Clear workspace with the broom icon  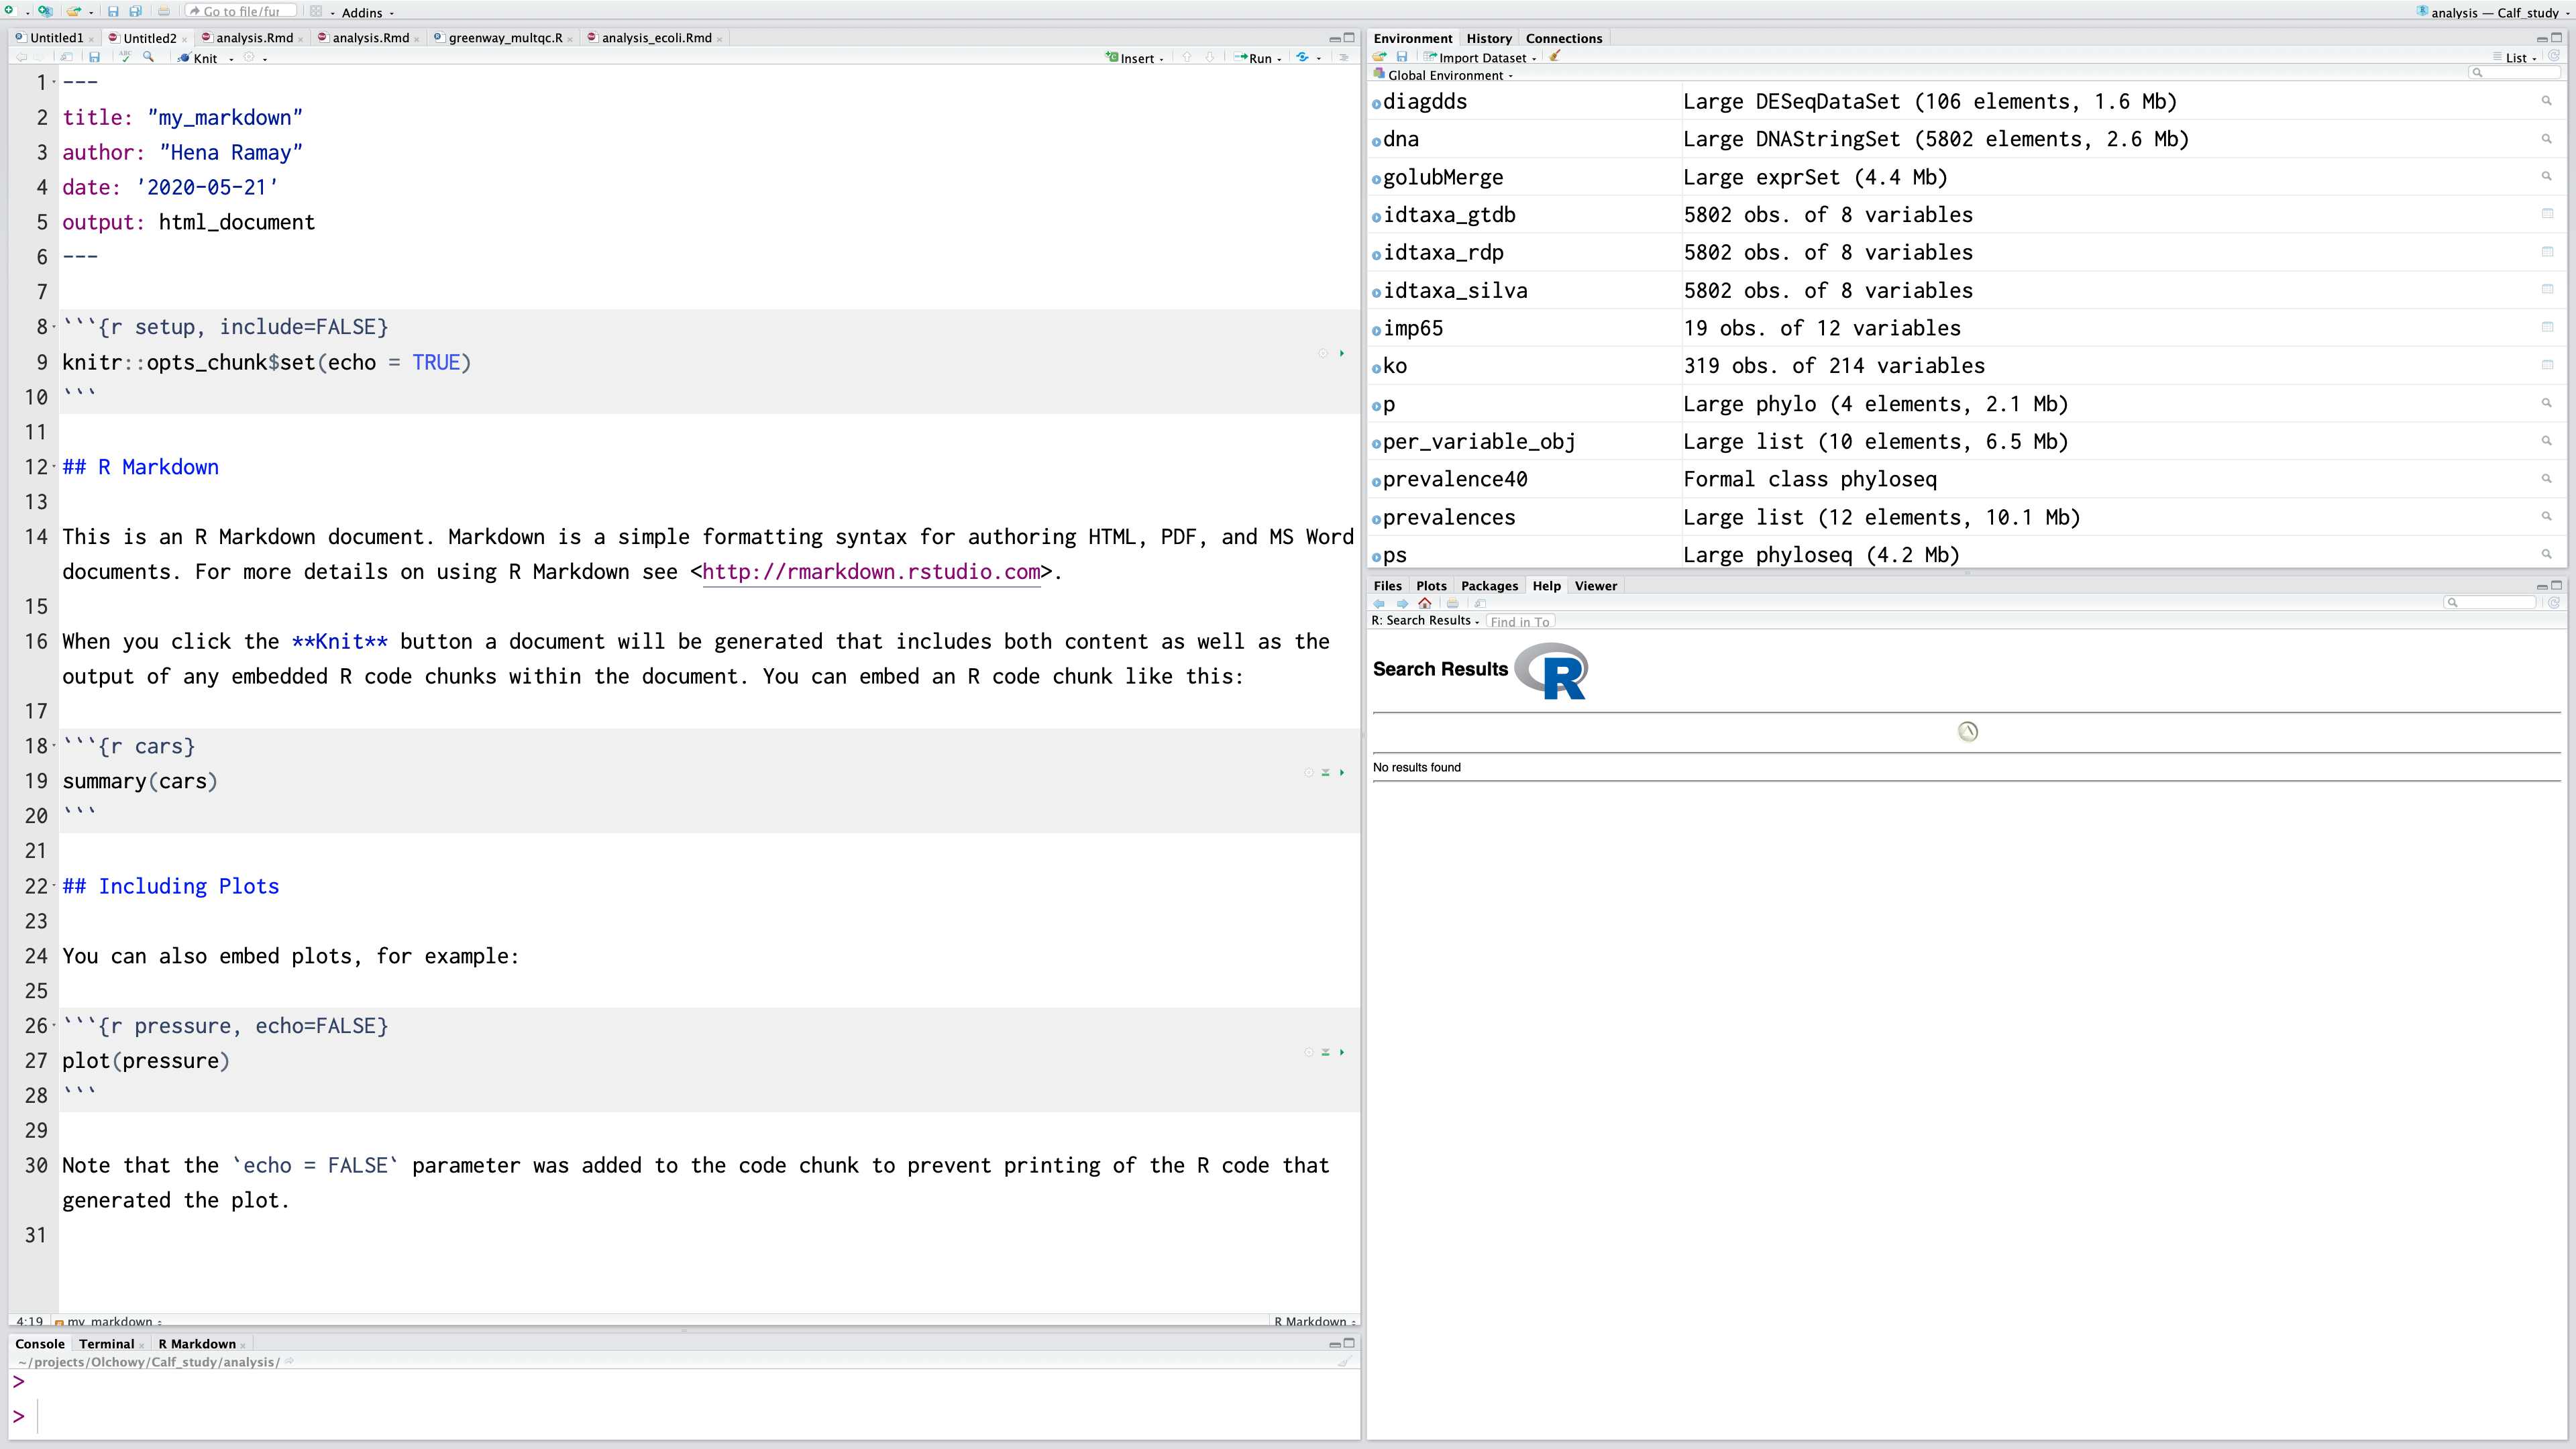(x=1555, y=57)
